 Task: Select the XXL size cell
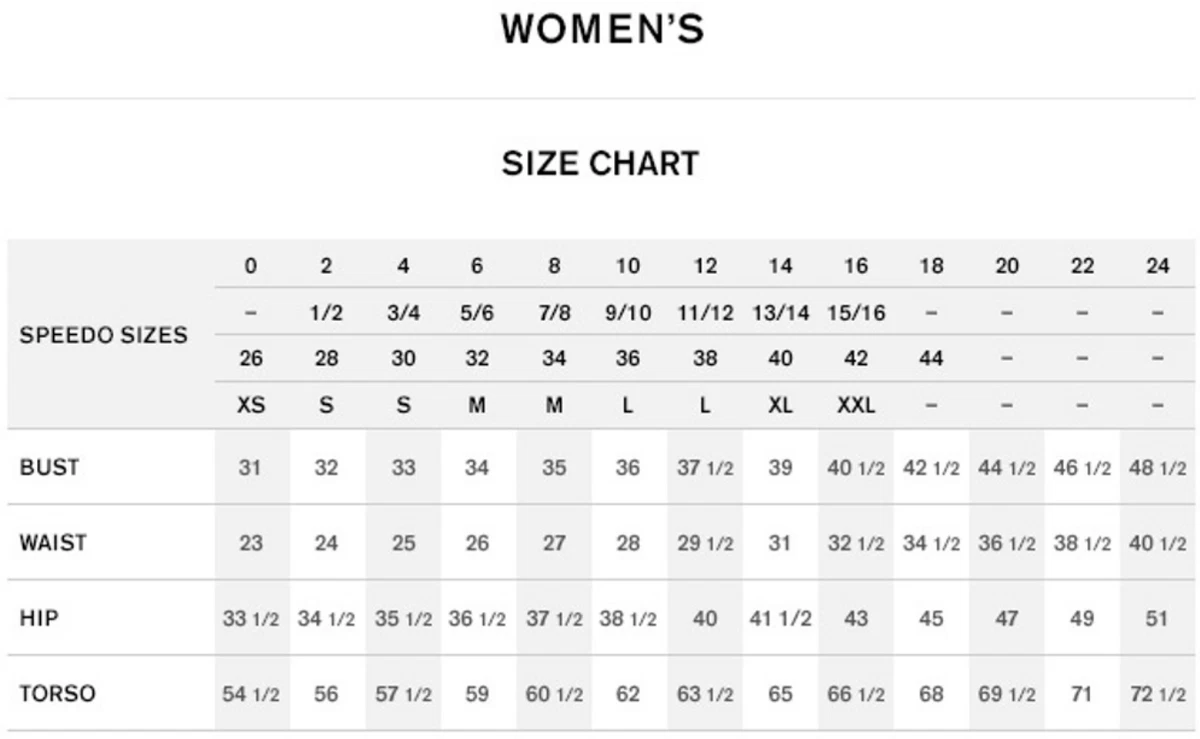(856, 406)
